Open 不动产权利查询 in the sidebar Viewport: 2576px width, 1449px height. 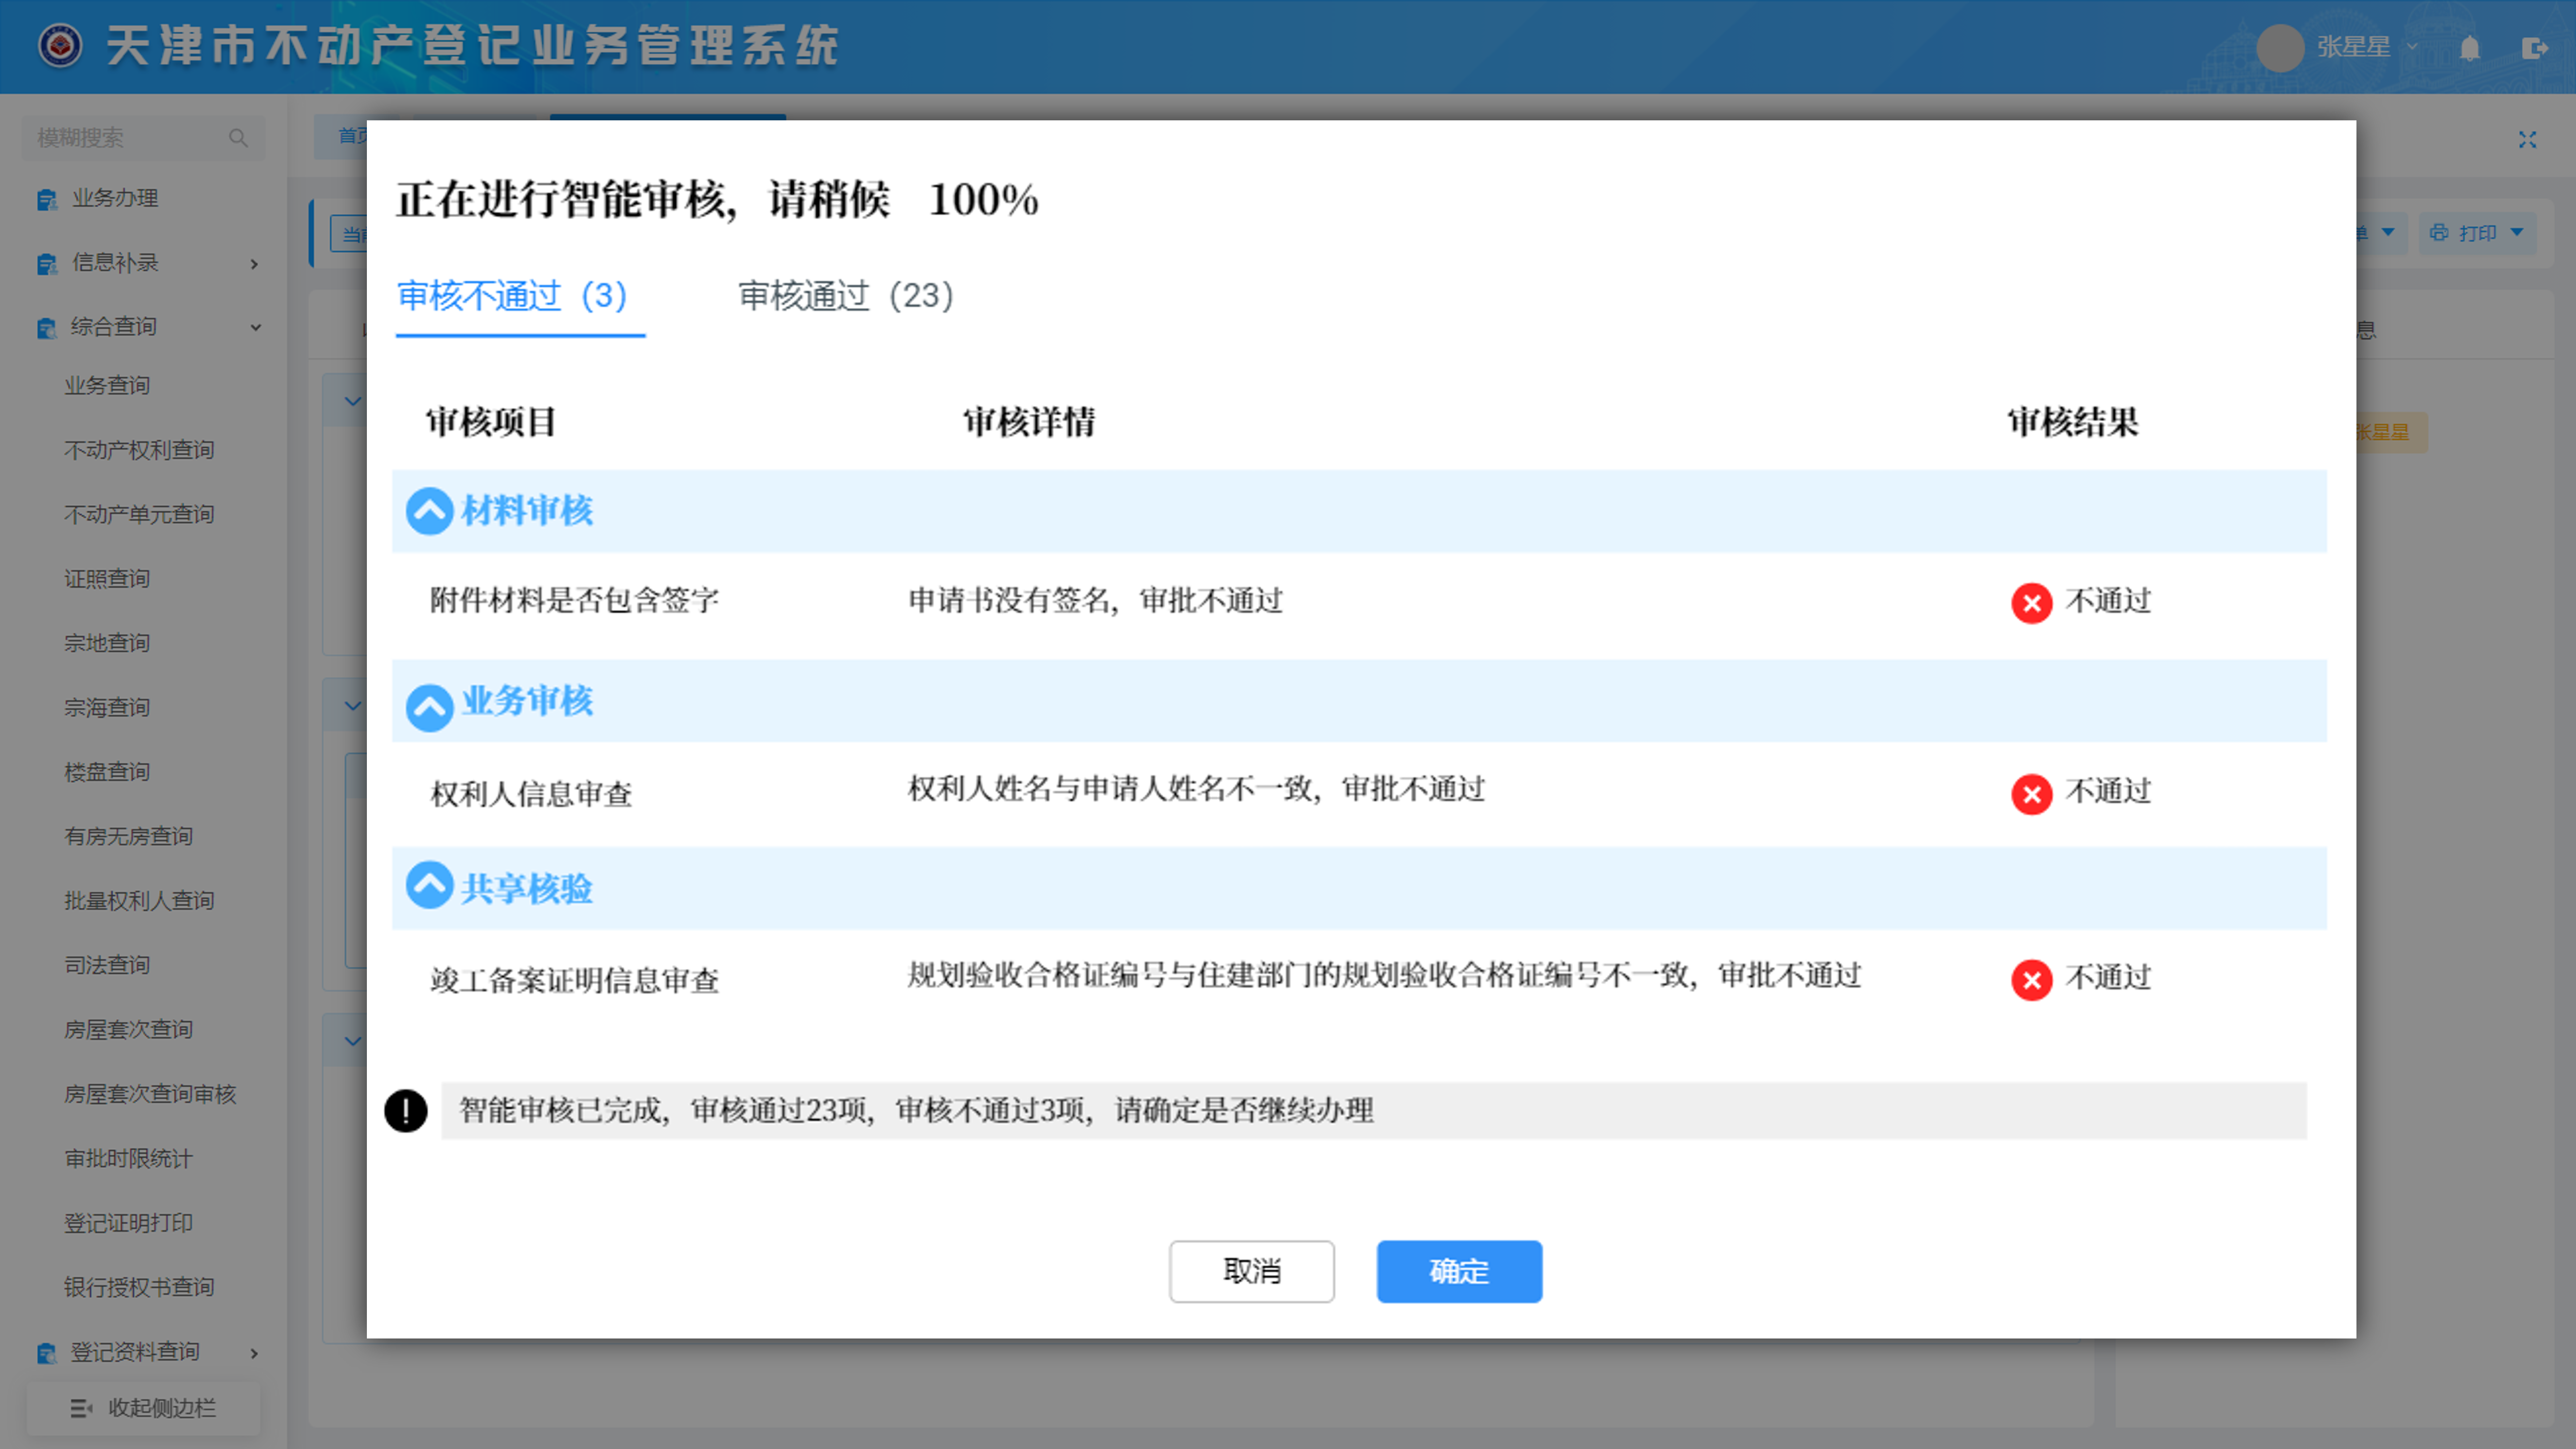tap(139, 450)
